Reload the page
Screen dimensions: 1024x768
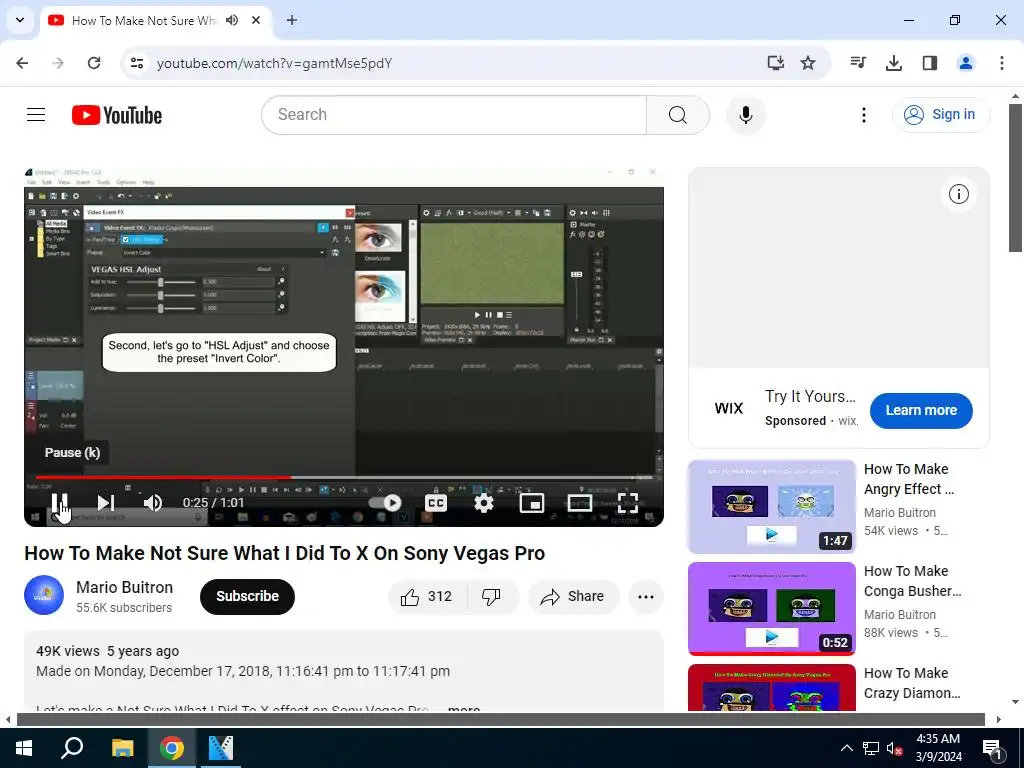(94, 63)
